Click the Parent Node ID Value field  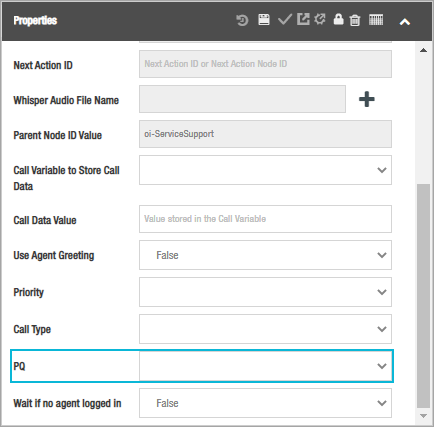coord(265,134)
